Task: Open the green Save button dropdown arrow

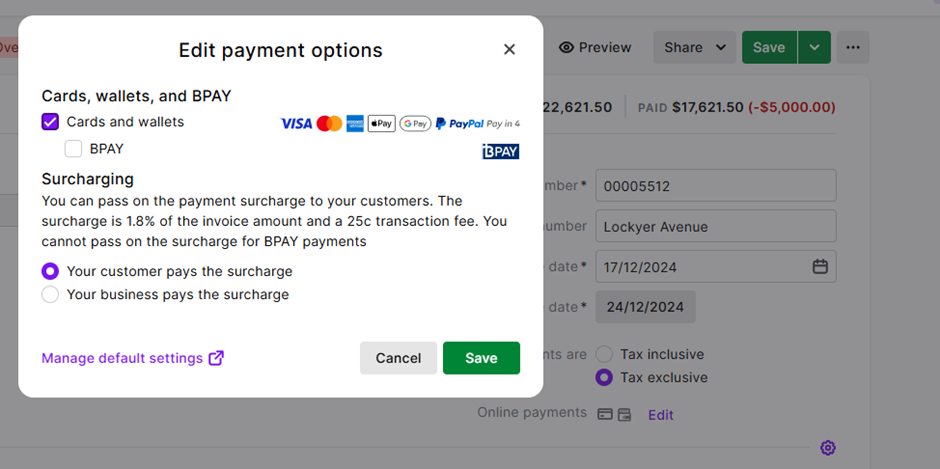Action: [x=815, y=47]
